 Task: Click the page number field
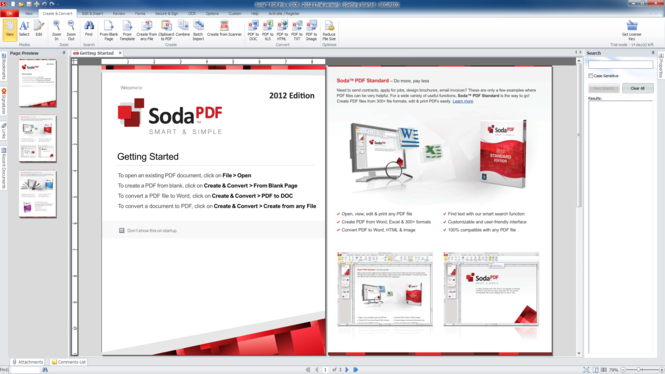325,370
